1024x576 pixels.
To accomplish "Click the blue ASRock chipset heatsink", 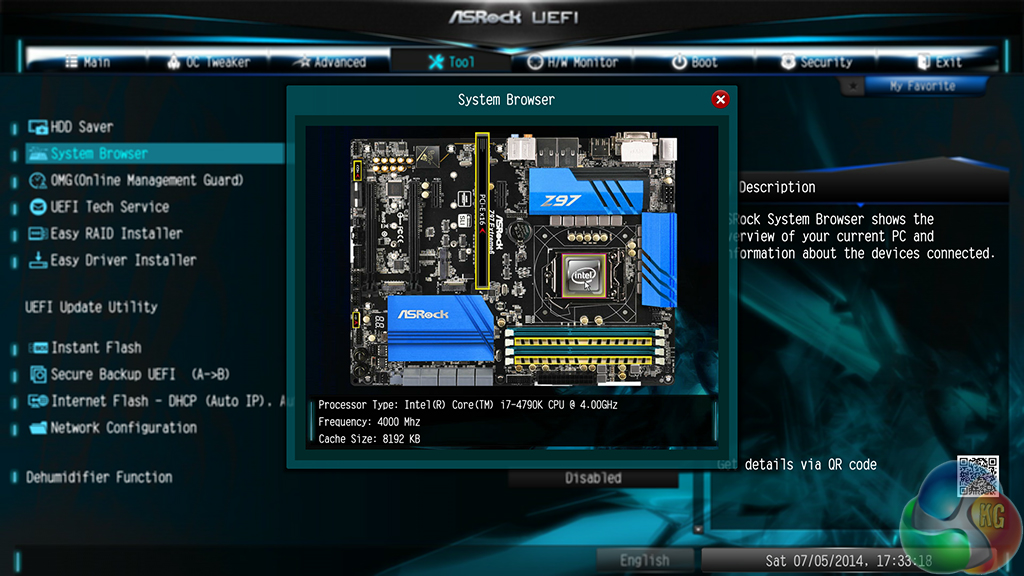I will tap(440, 329).
